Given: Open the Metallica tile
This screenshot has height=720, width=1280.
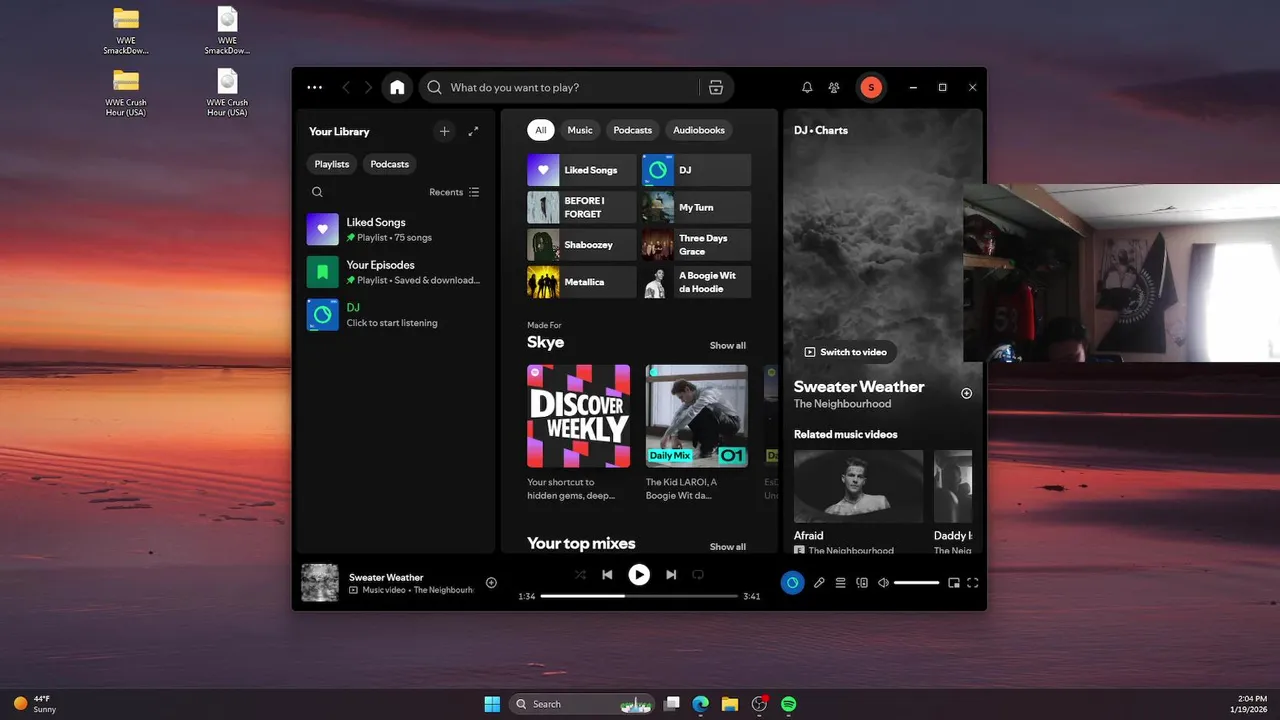Looking at the screenshot, I should (x=582, y=282).
